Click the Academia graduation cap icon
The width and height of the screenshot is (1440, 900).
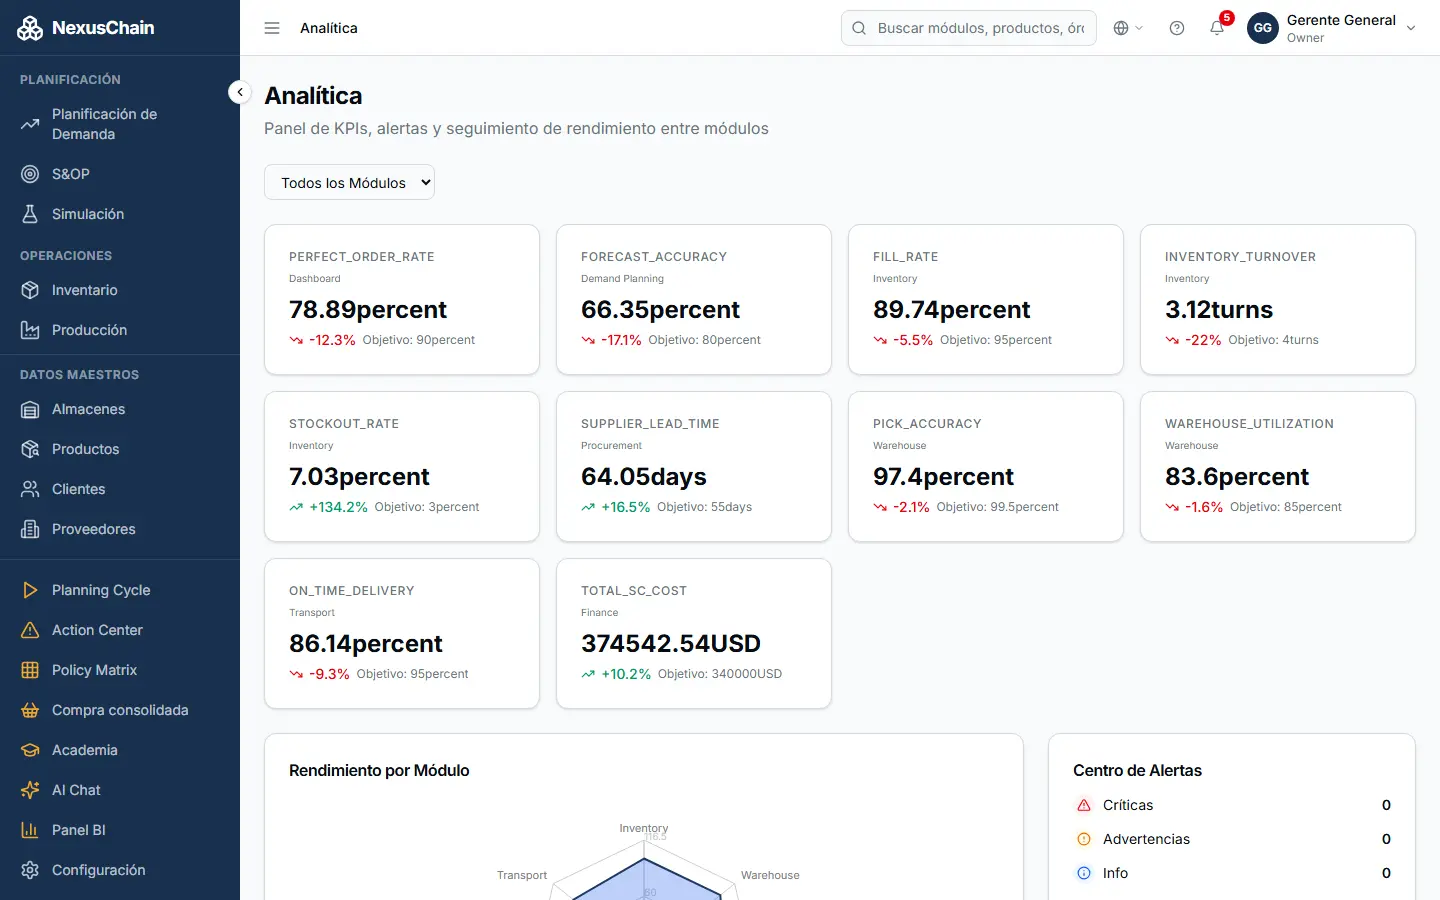[30, 750]
